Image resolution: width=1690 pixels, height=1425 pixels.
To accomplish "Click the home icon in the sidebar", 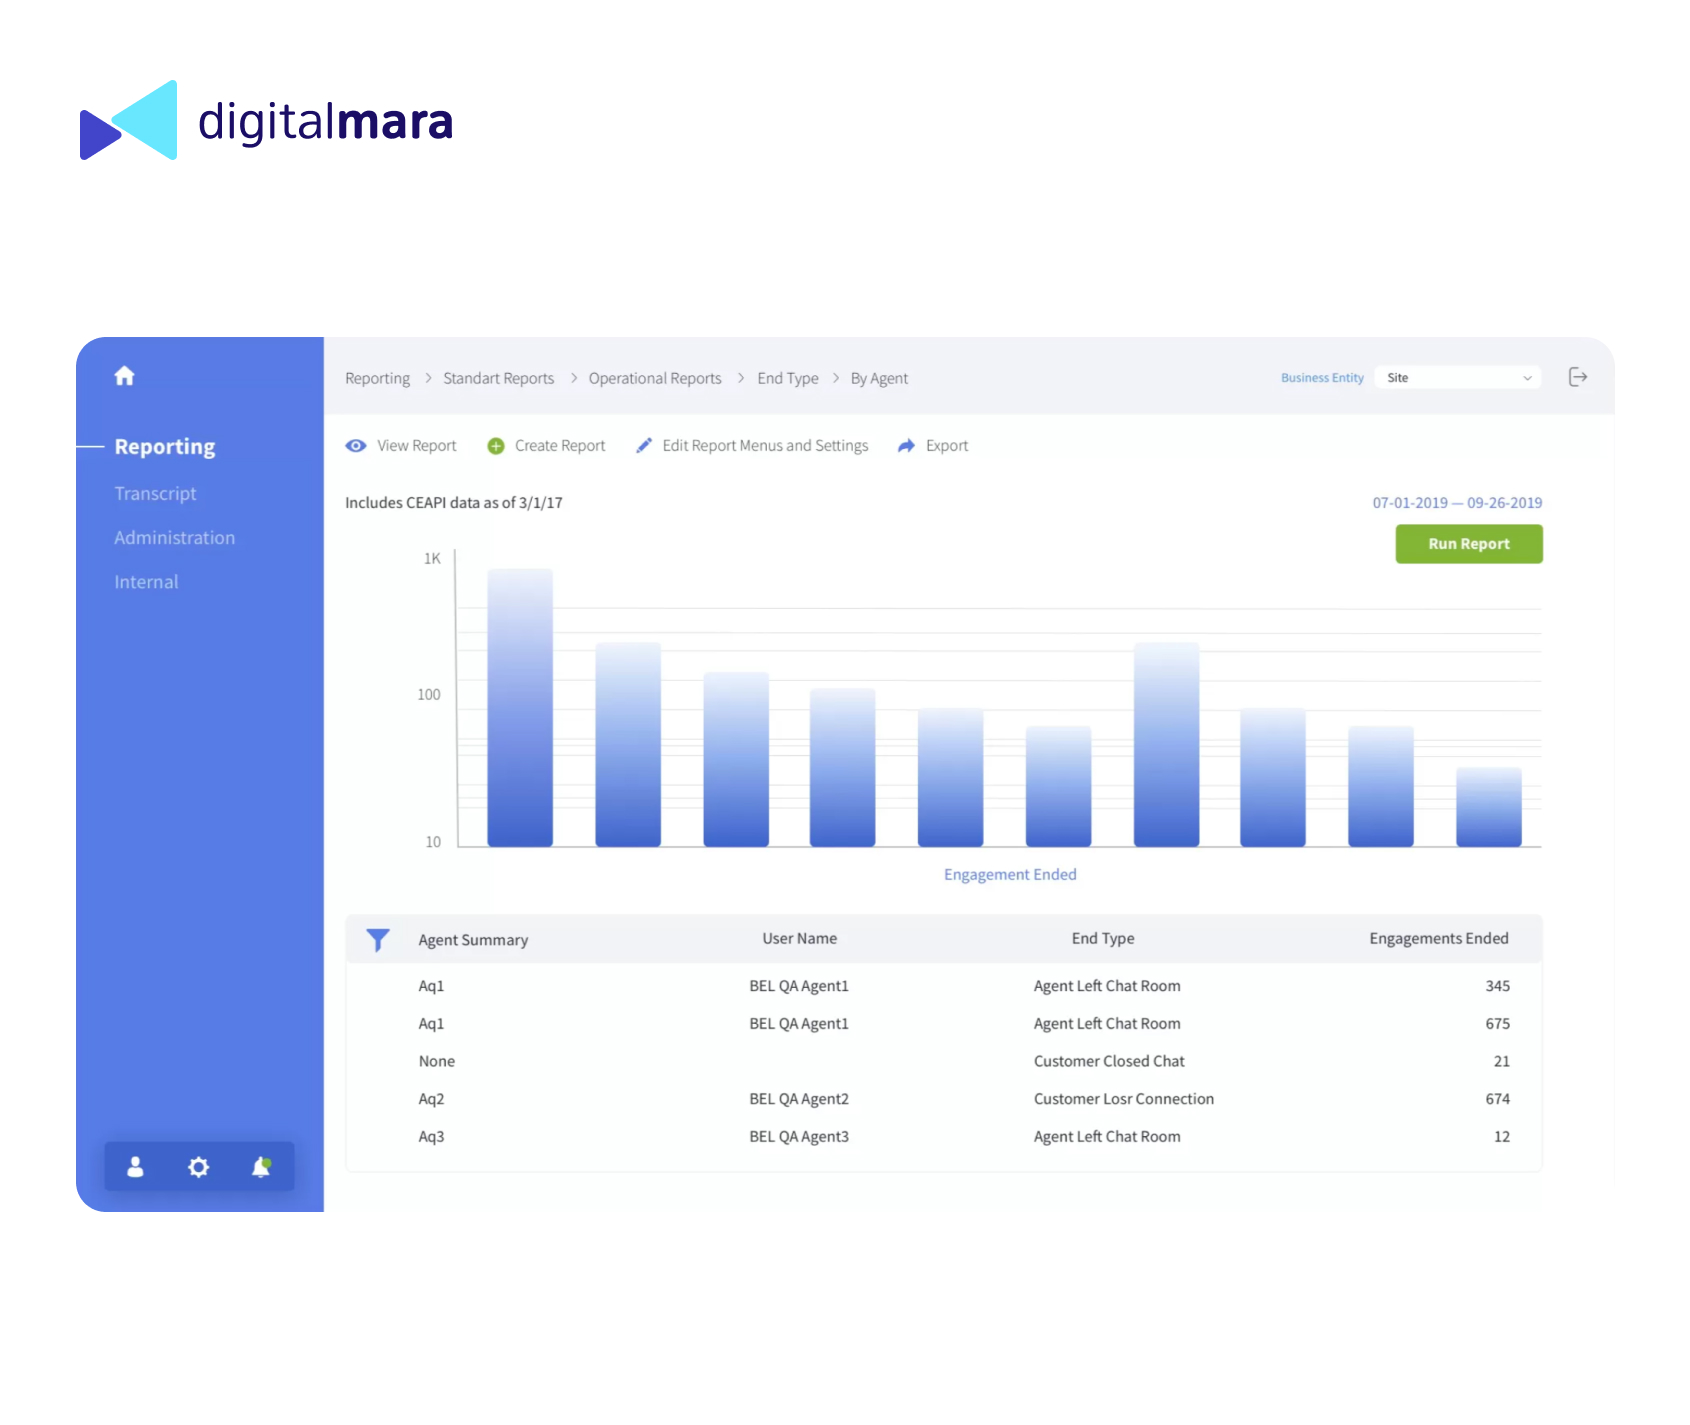I will point(124,376).
